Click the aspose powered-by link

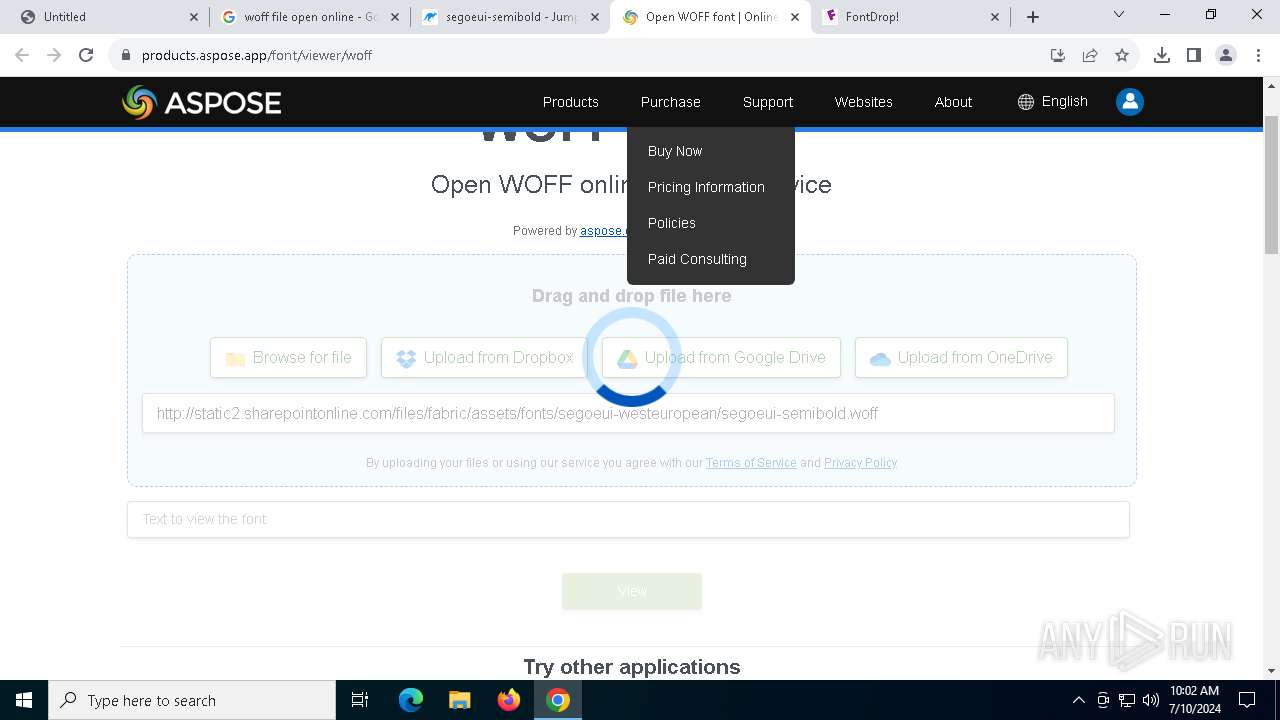tap(603, 231)
